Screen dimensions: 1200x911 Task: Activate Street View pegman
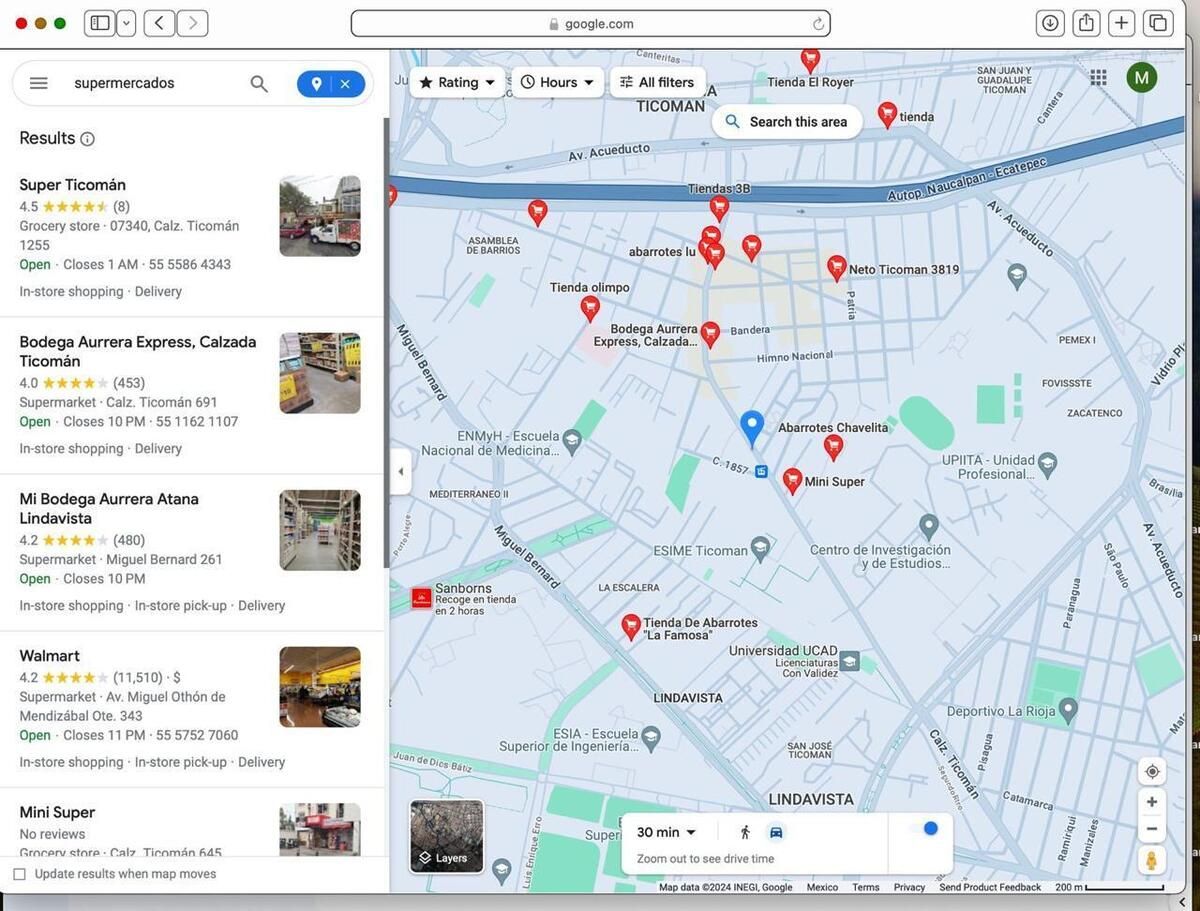pyautogui.click(x=1152, y=860)
